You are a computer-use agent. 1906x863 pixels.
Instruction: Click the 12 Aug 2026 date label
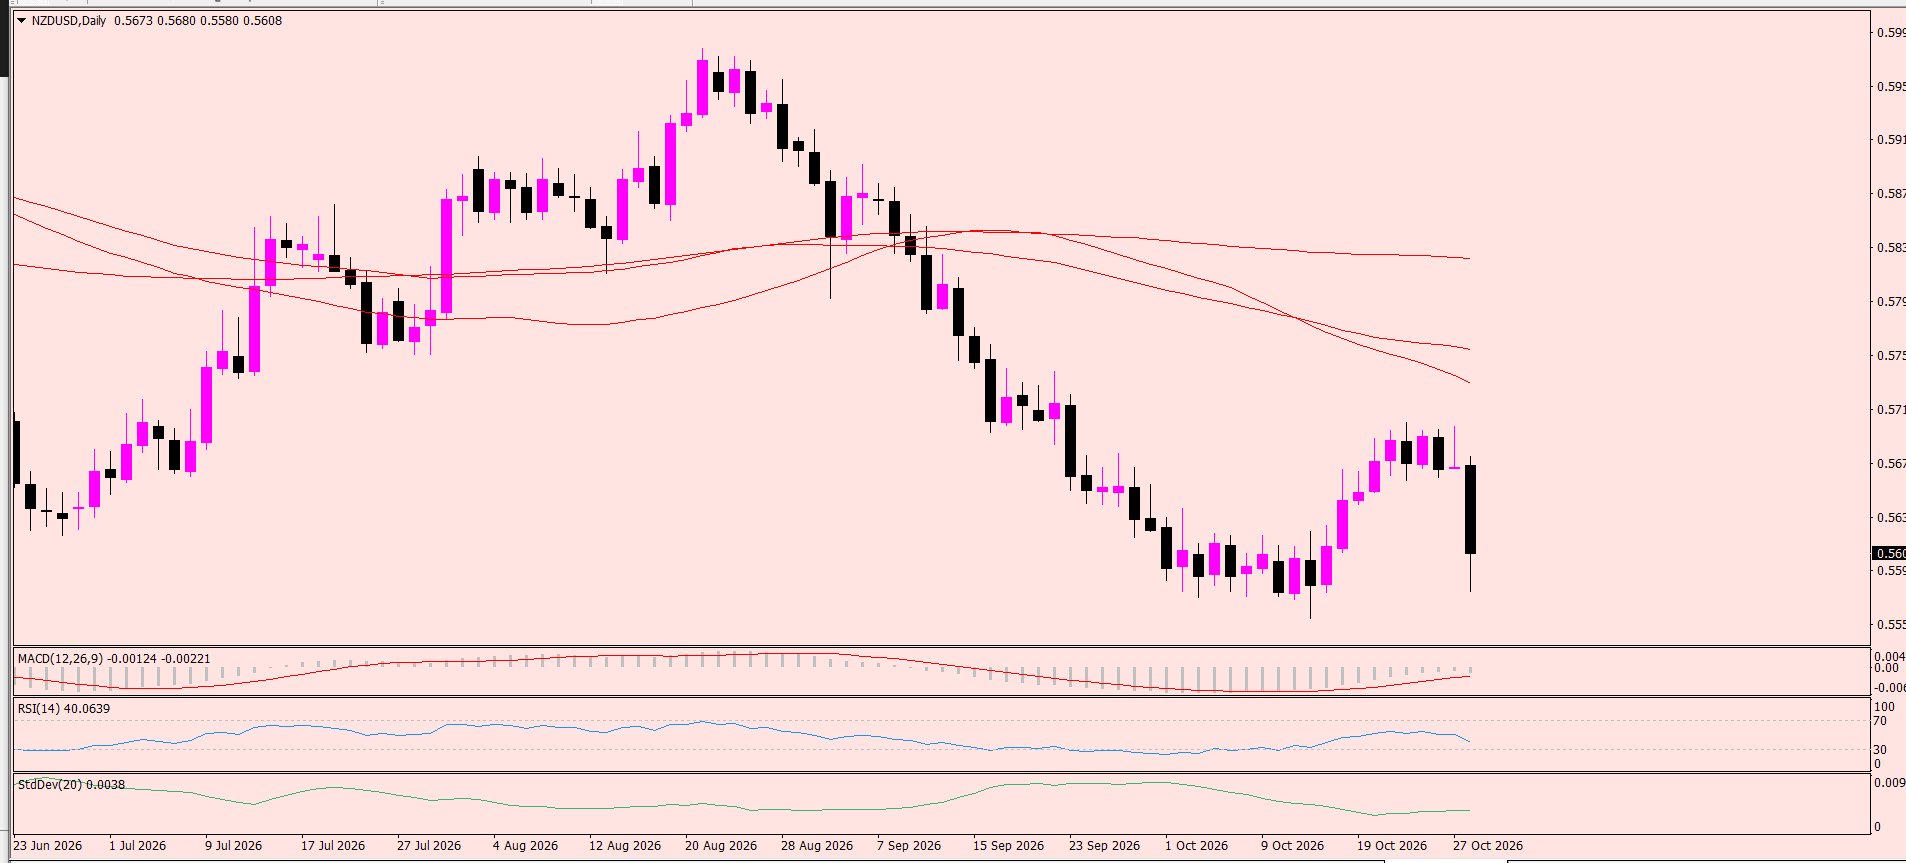(x=625, y=845)
